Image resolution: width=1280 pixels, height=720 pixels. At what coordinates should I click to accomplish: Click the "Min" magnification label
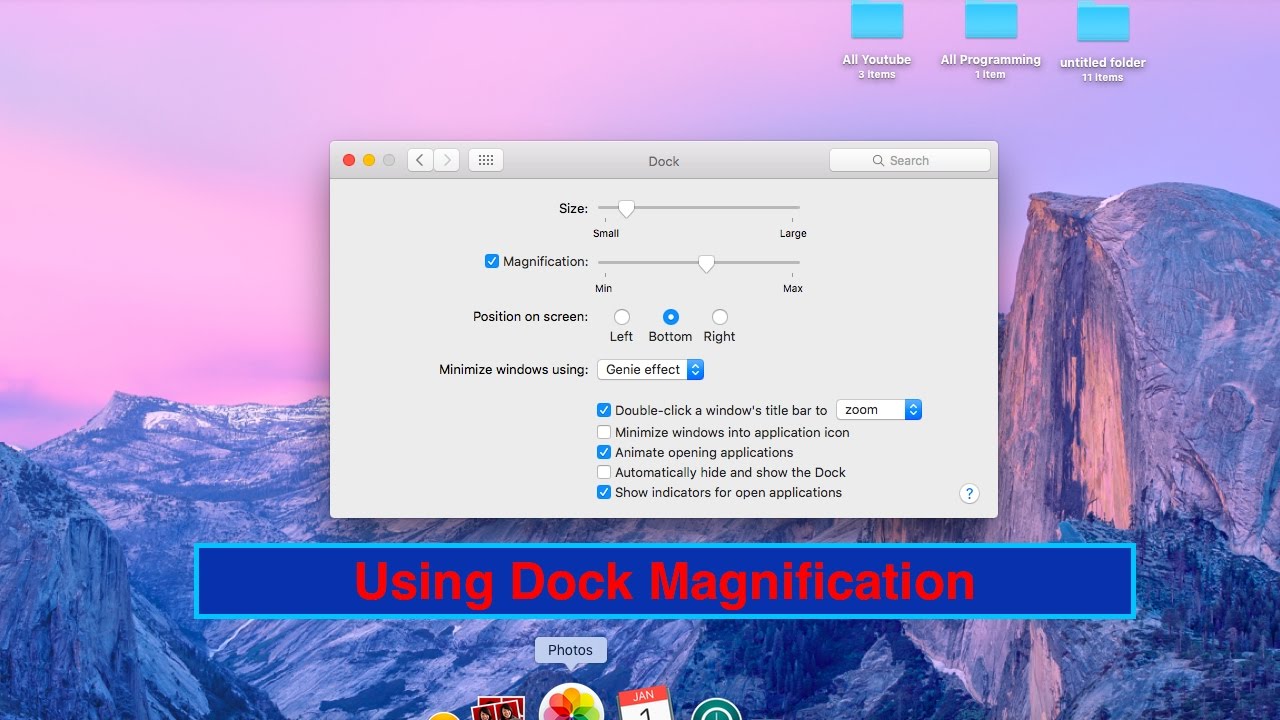pyautogui.click(x=604, y=288)
